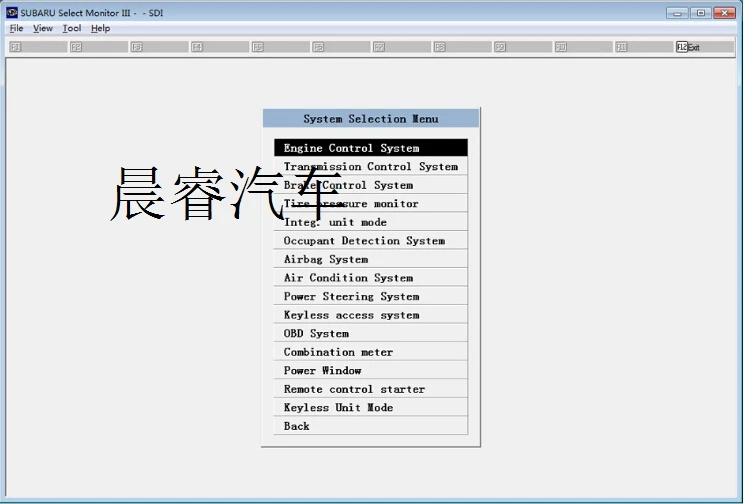The width and height of the screenshot is (744, 504).
Task: Select Integ. unit mode
Action: point(371,222)
